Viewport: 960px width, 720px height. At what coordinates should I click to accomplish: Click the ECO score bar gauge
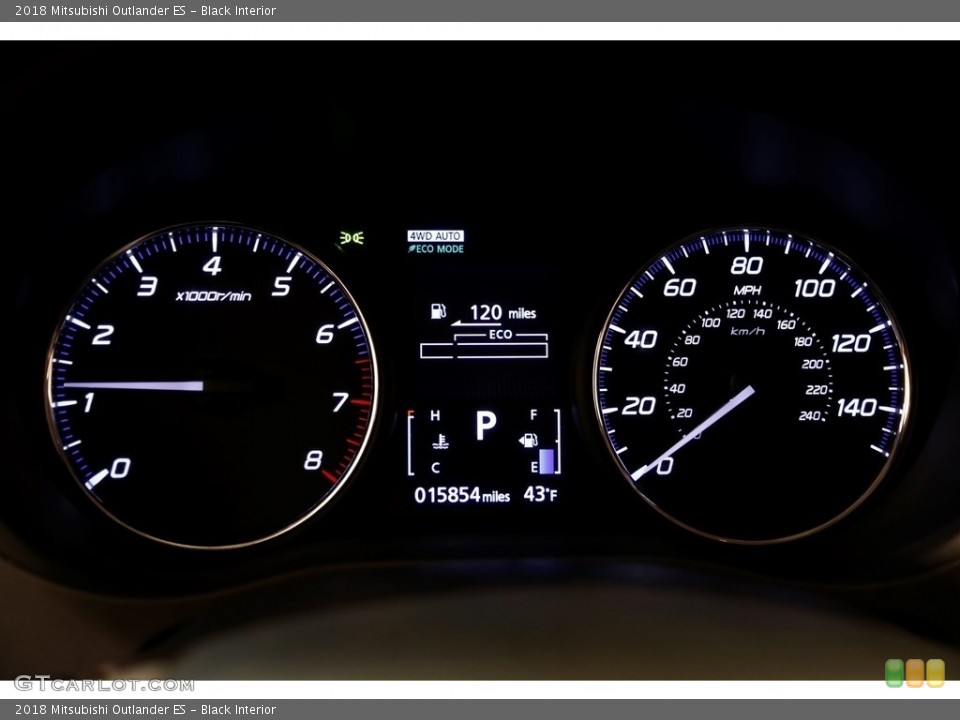click(x=484, y=350)
